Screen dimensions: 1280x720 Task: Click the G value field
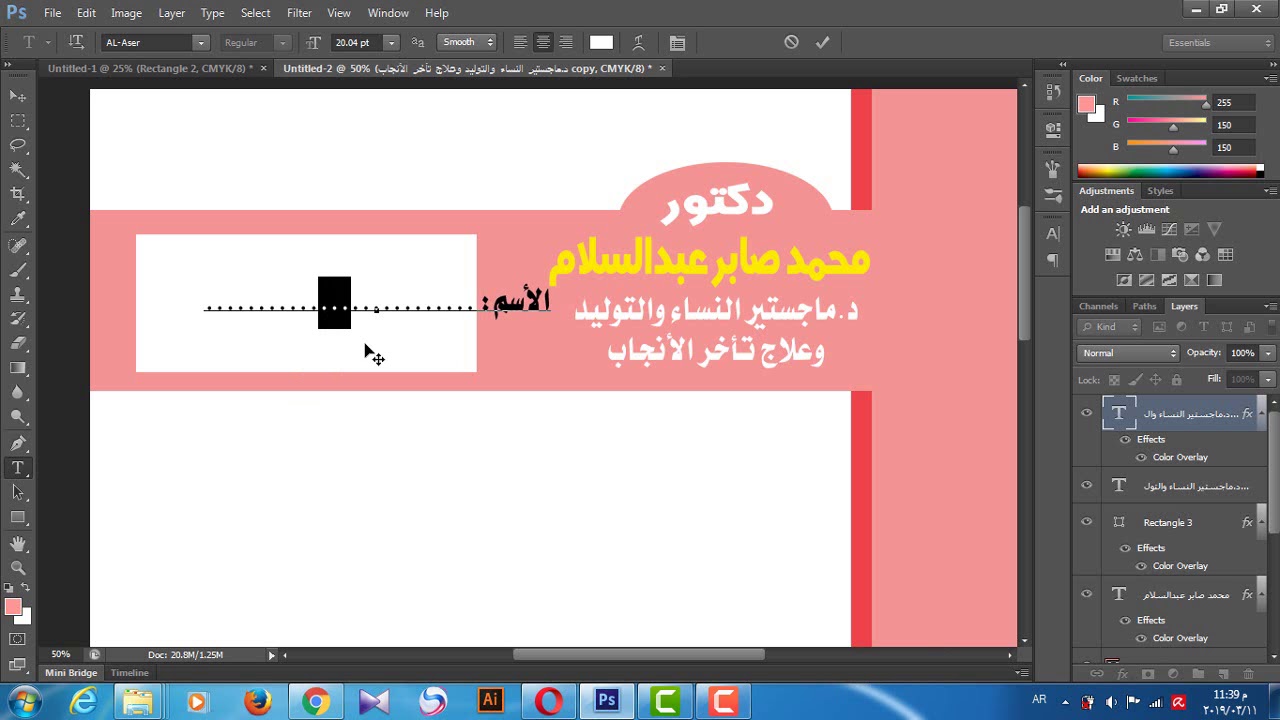click(x=1232, y=125)
